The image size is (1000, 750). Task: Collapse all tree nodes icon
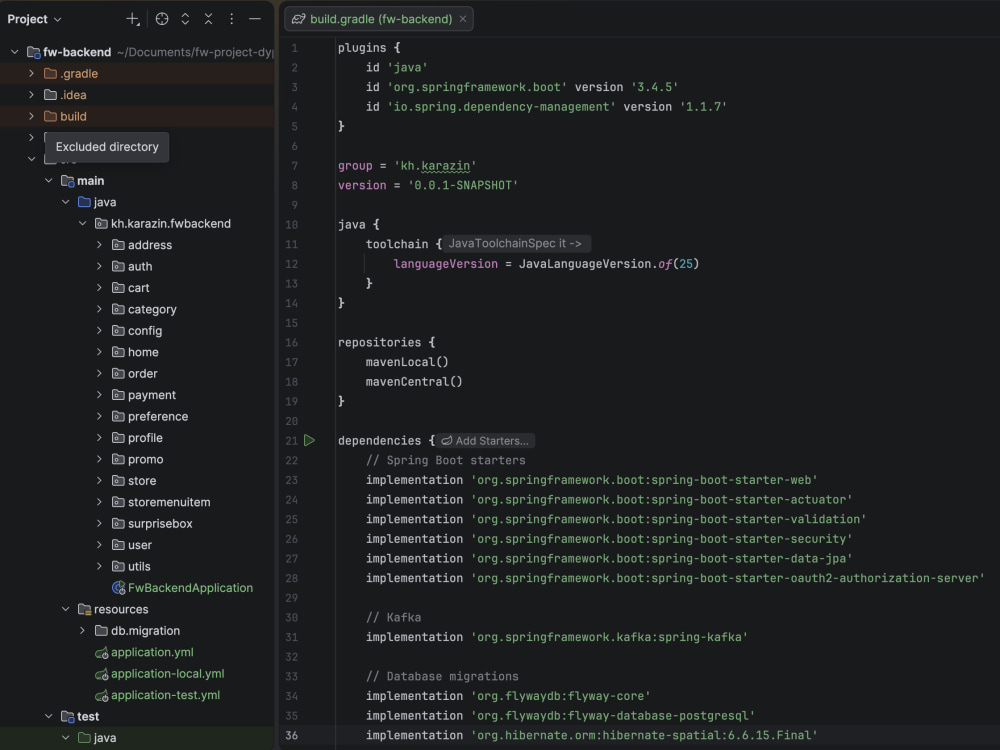pyautogui.click(x=209, y=19)
